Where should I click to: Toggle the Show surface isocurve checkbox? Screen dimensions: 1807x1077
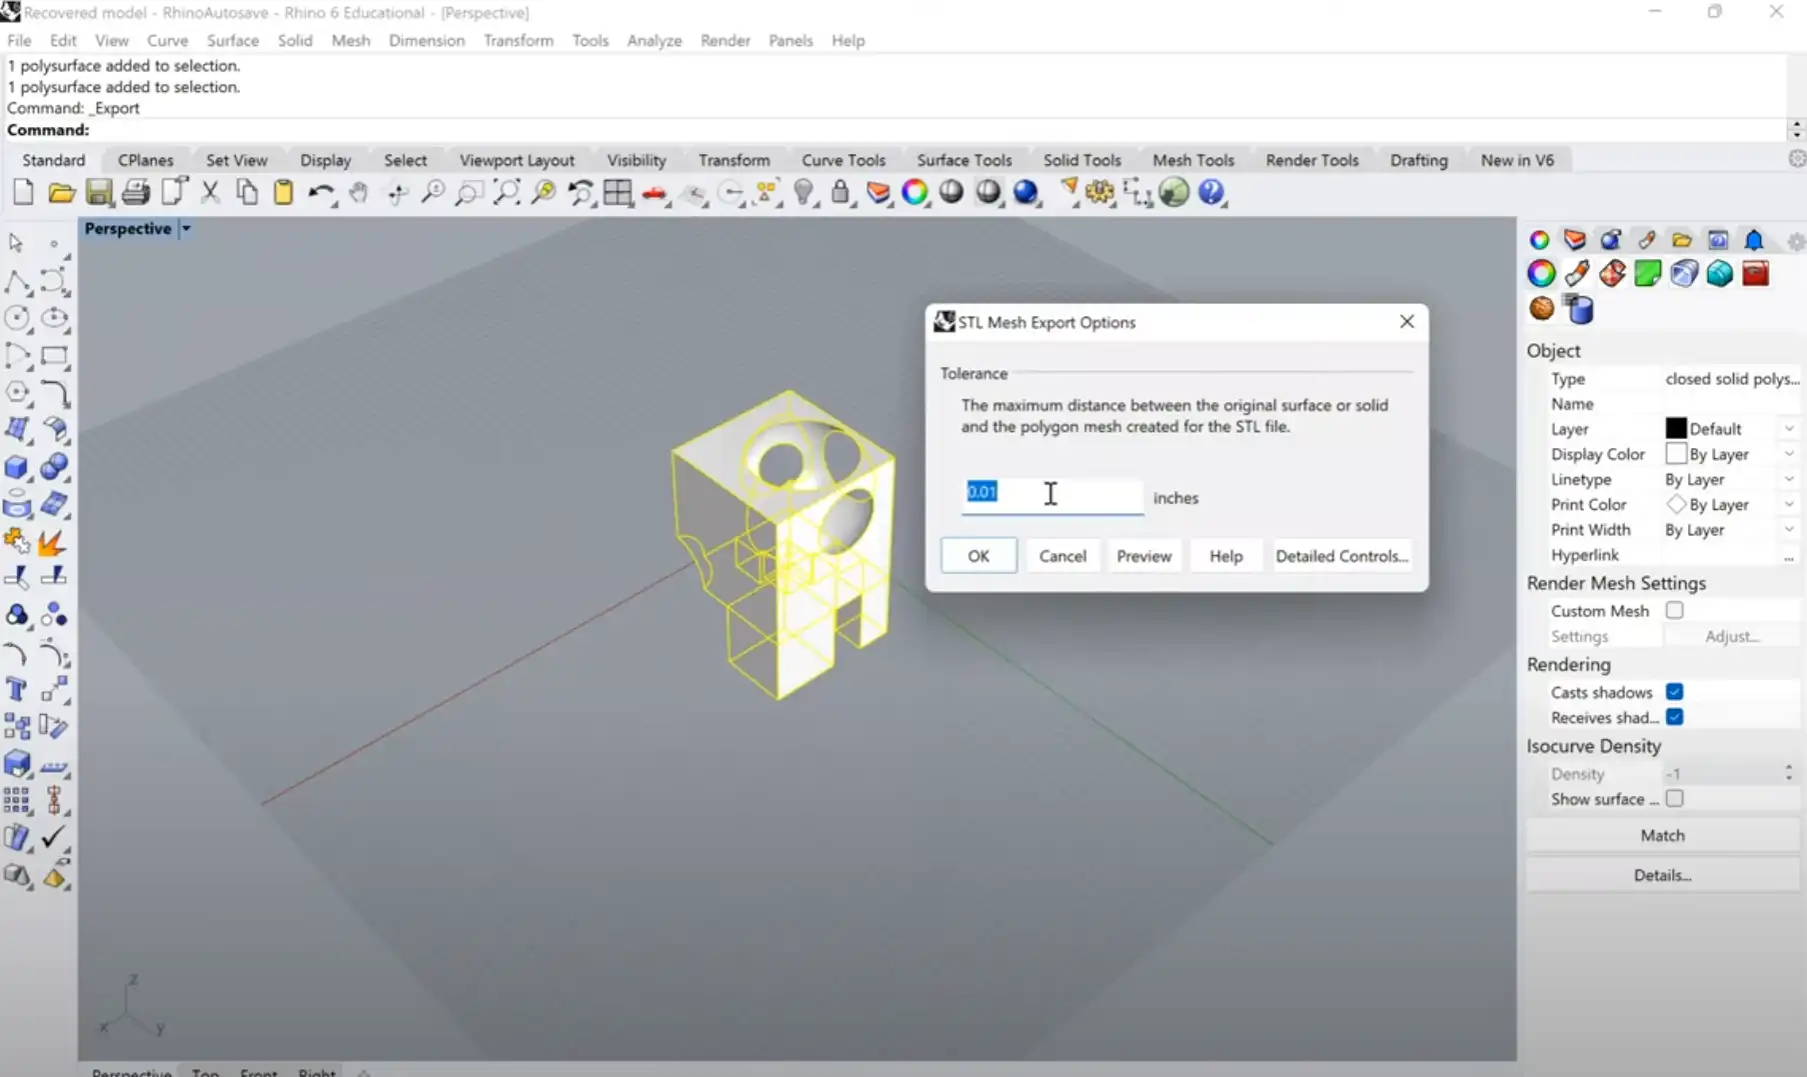point(1675,799)
